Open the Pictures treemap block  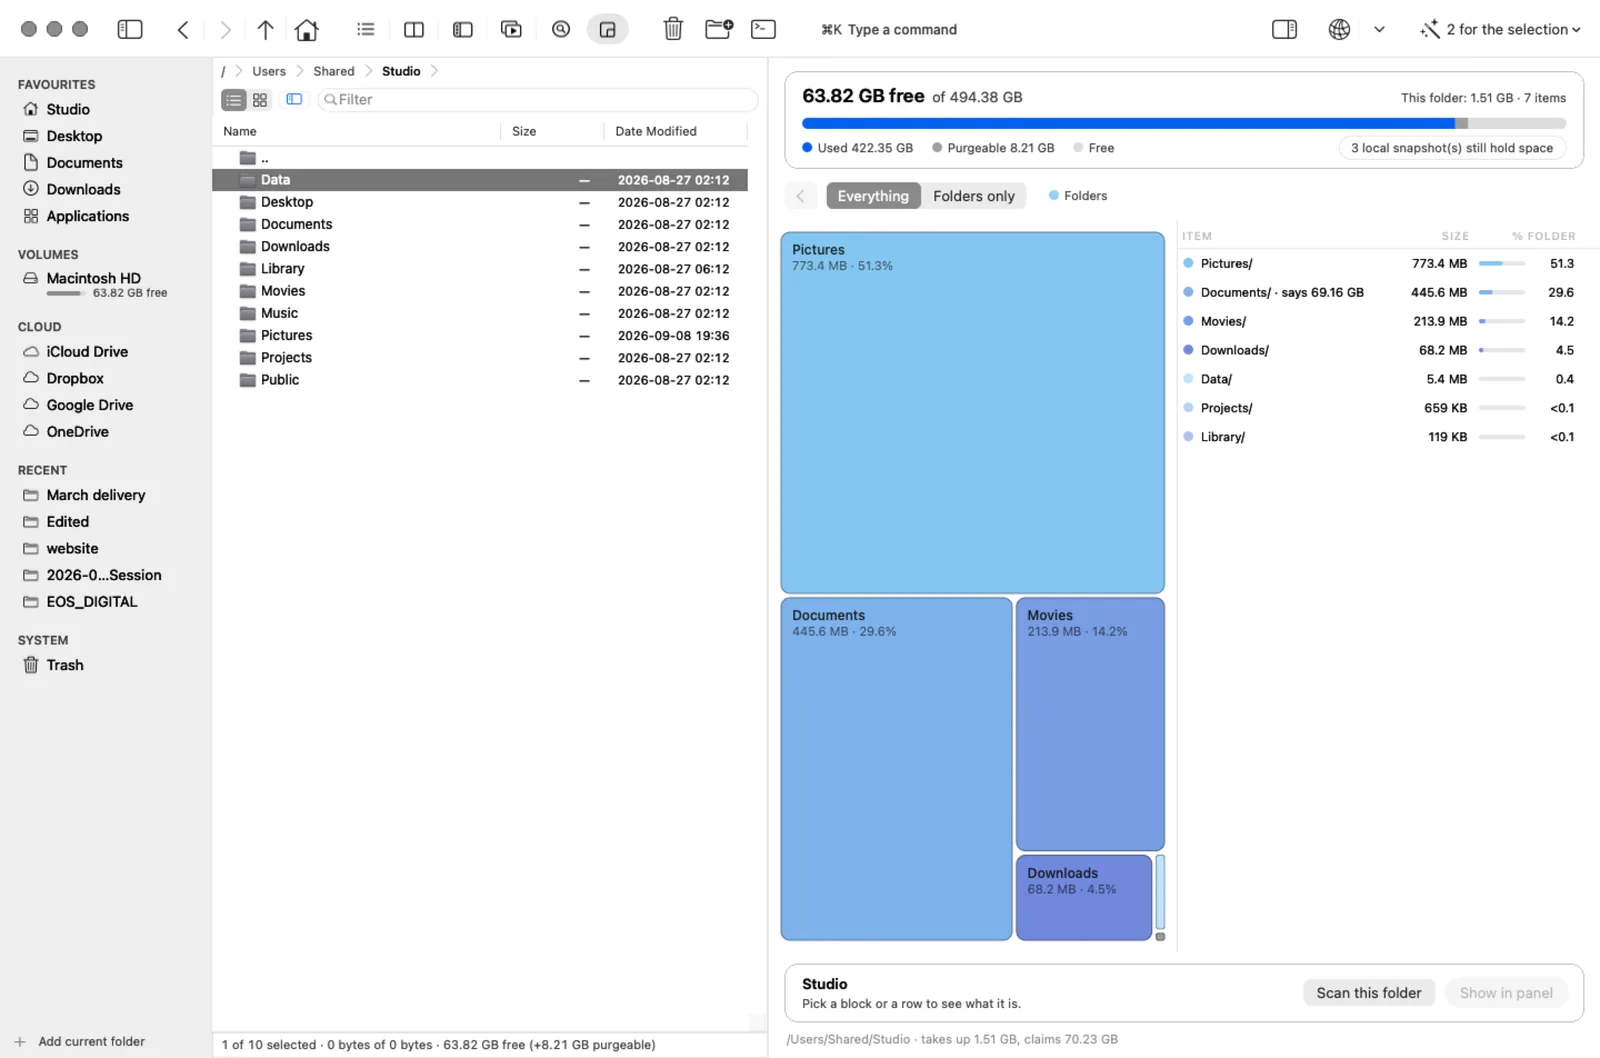[x=972, y=413]
